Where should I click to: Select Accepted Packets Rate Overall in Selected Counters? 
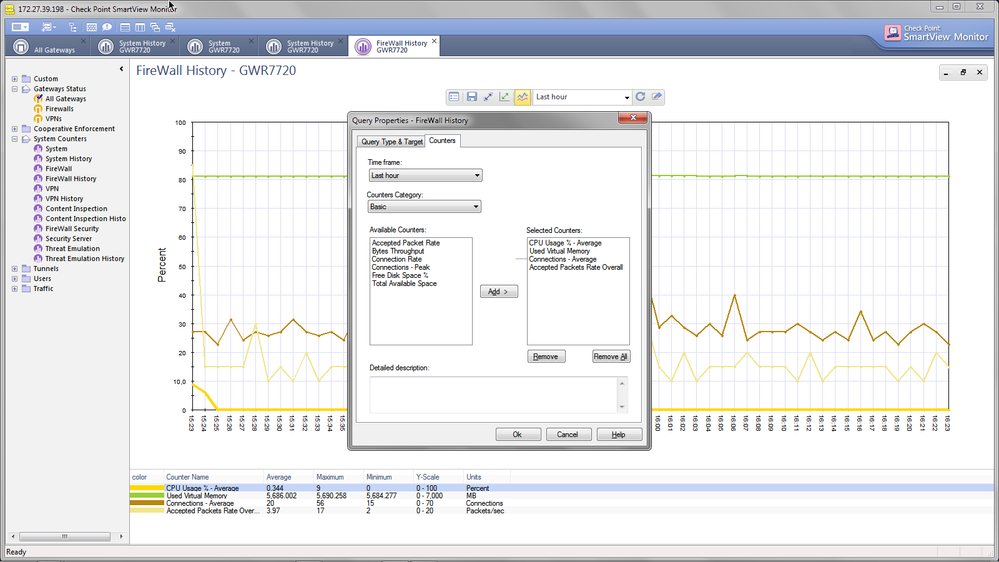pos(576,268)
